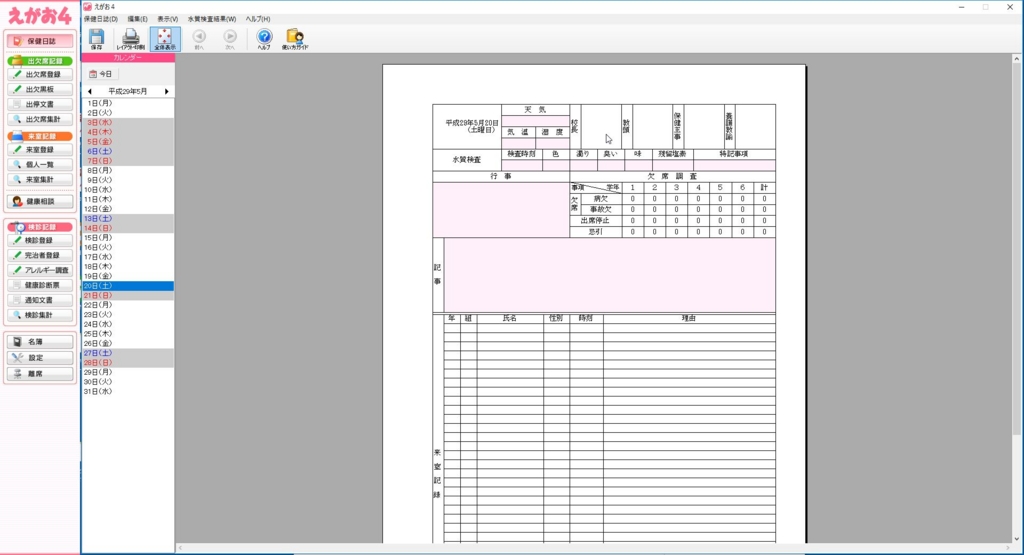The width and height of the screenshot is (1024, 555).
Task: Select 31日(水) in the calendar list
Action: pyautogui.click(x=128, y=392)
